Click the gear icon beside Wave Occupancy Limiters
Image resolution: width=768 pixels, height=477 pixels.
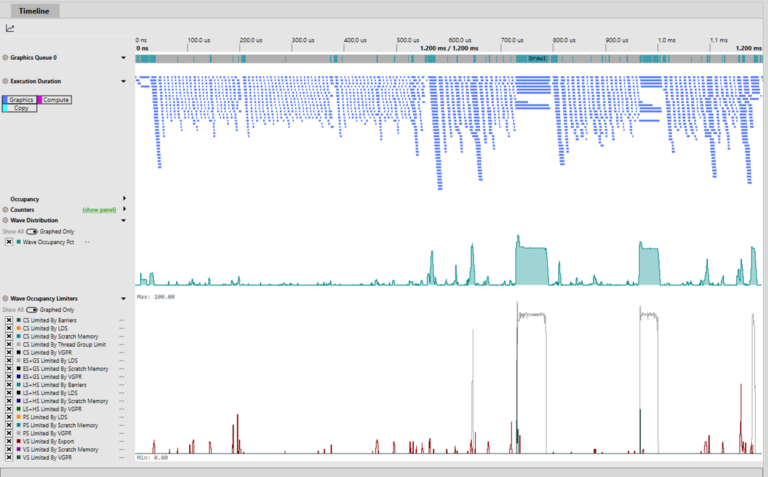pos(5,298)
